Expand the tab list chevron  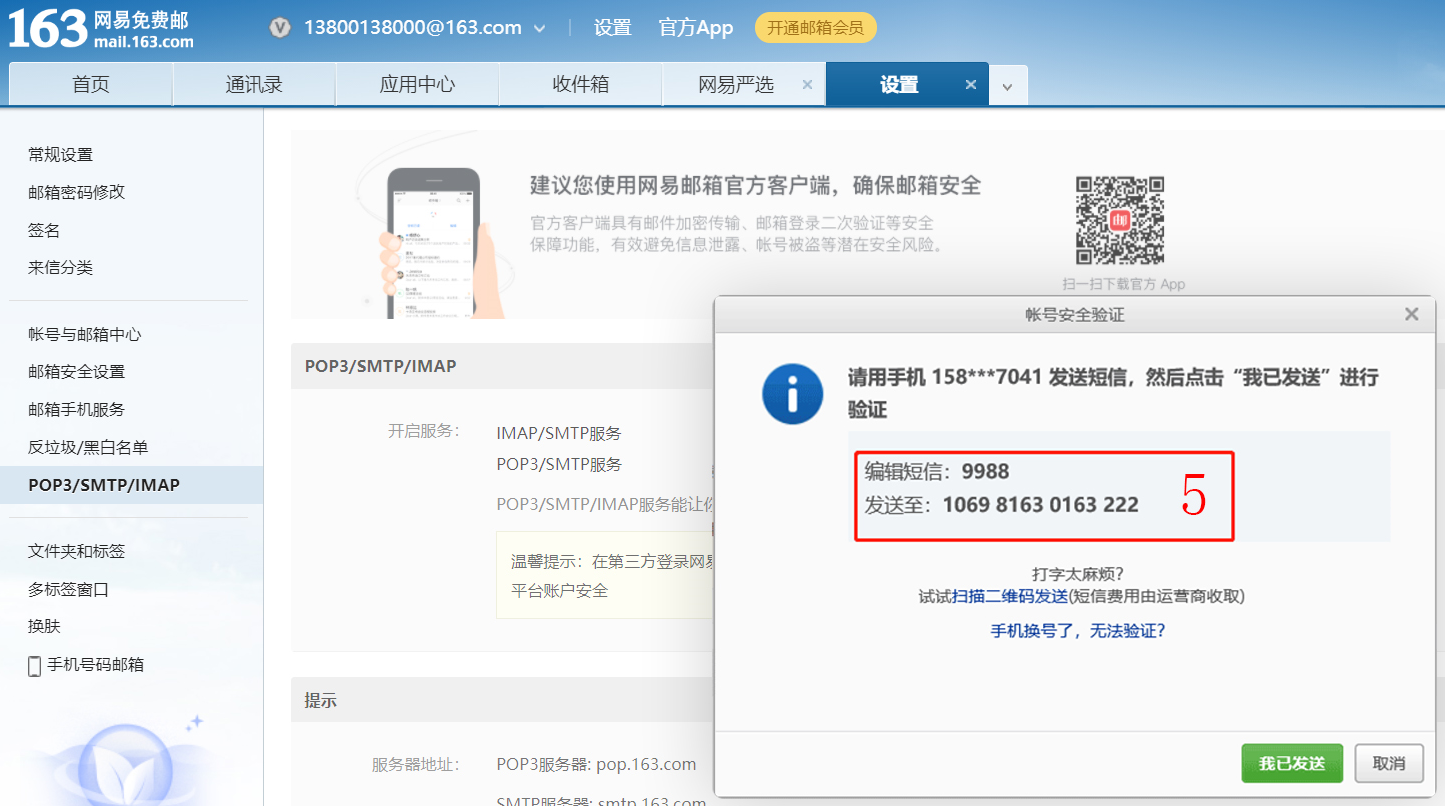tap(1007, 87)
